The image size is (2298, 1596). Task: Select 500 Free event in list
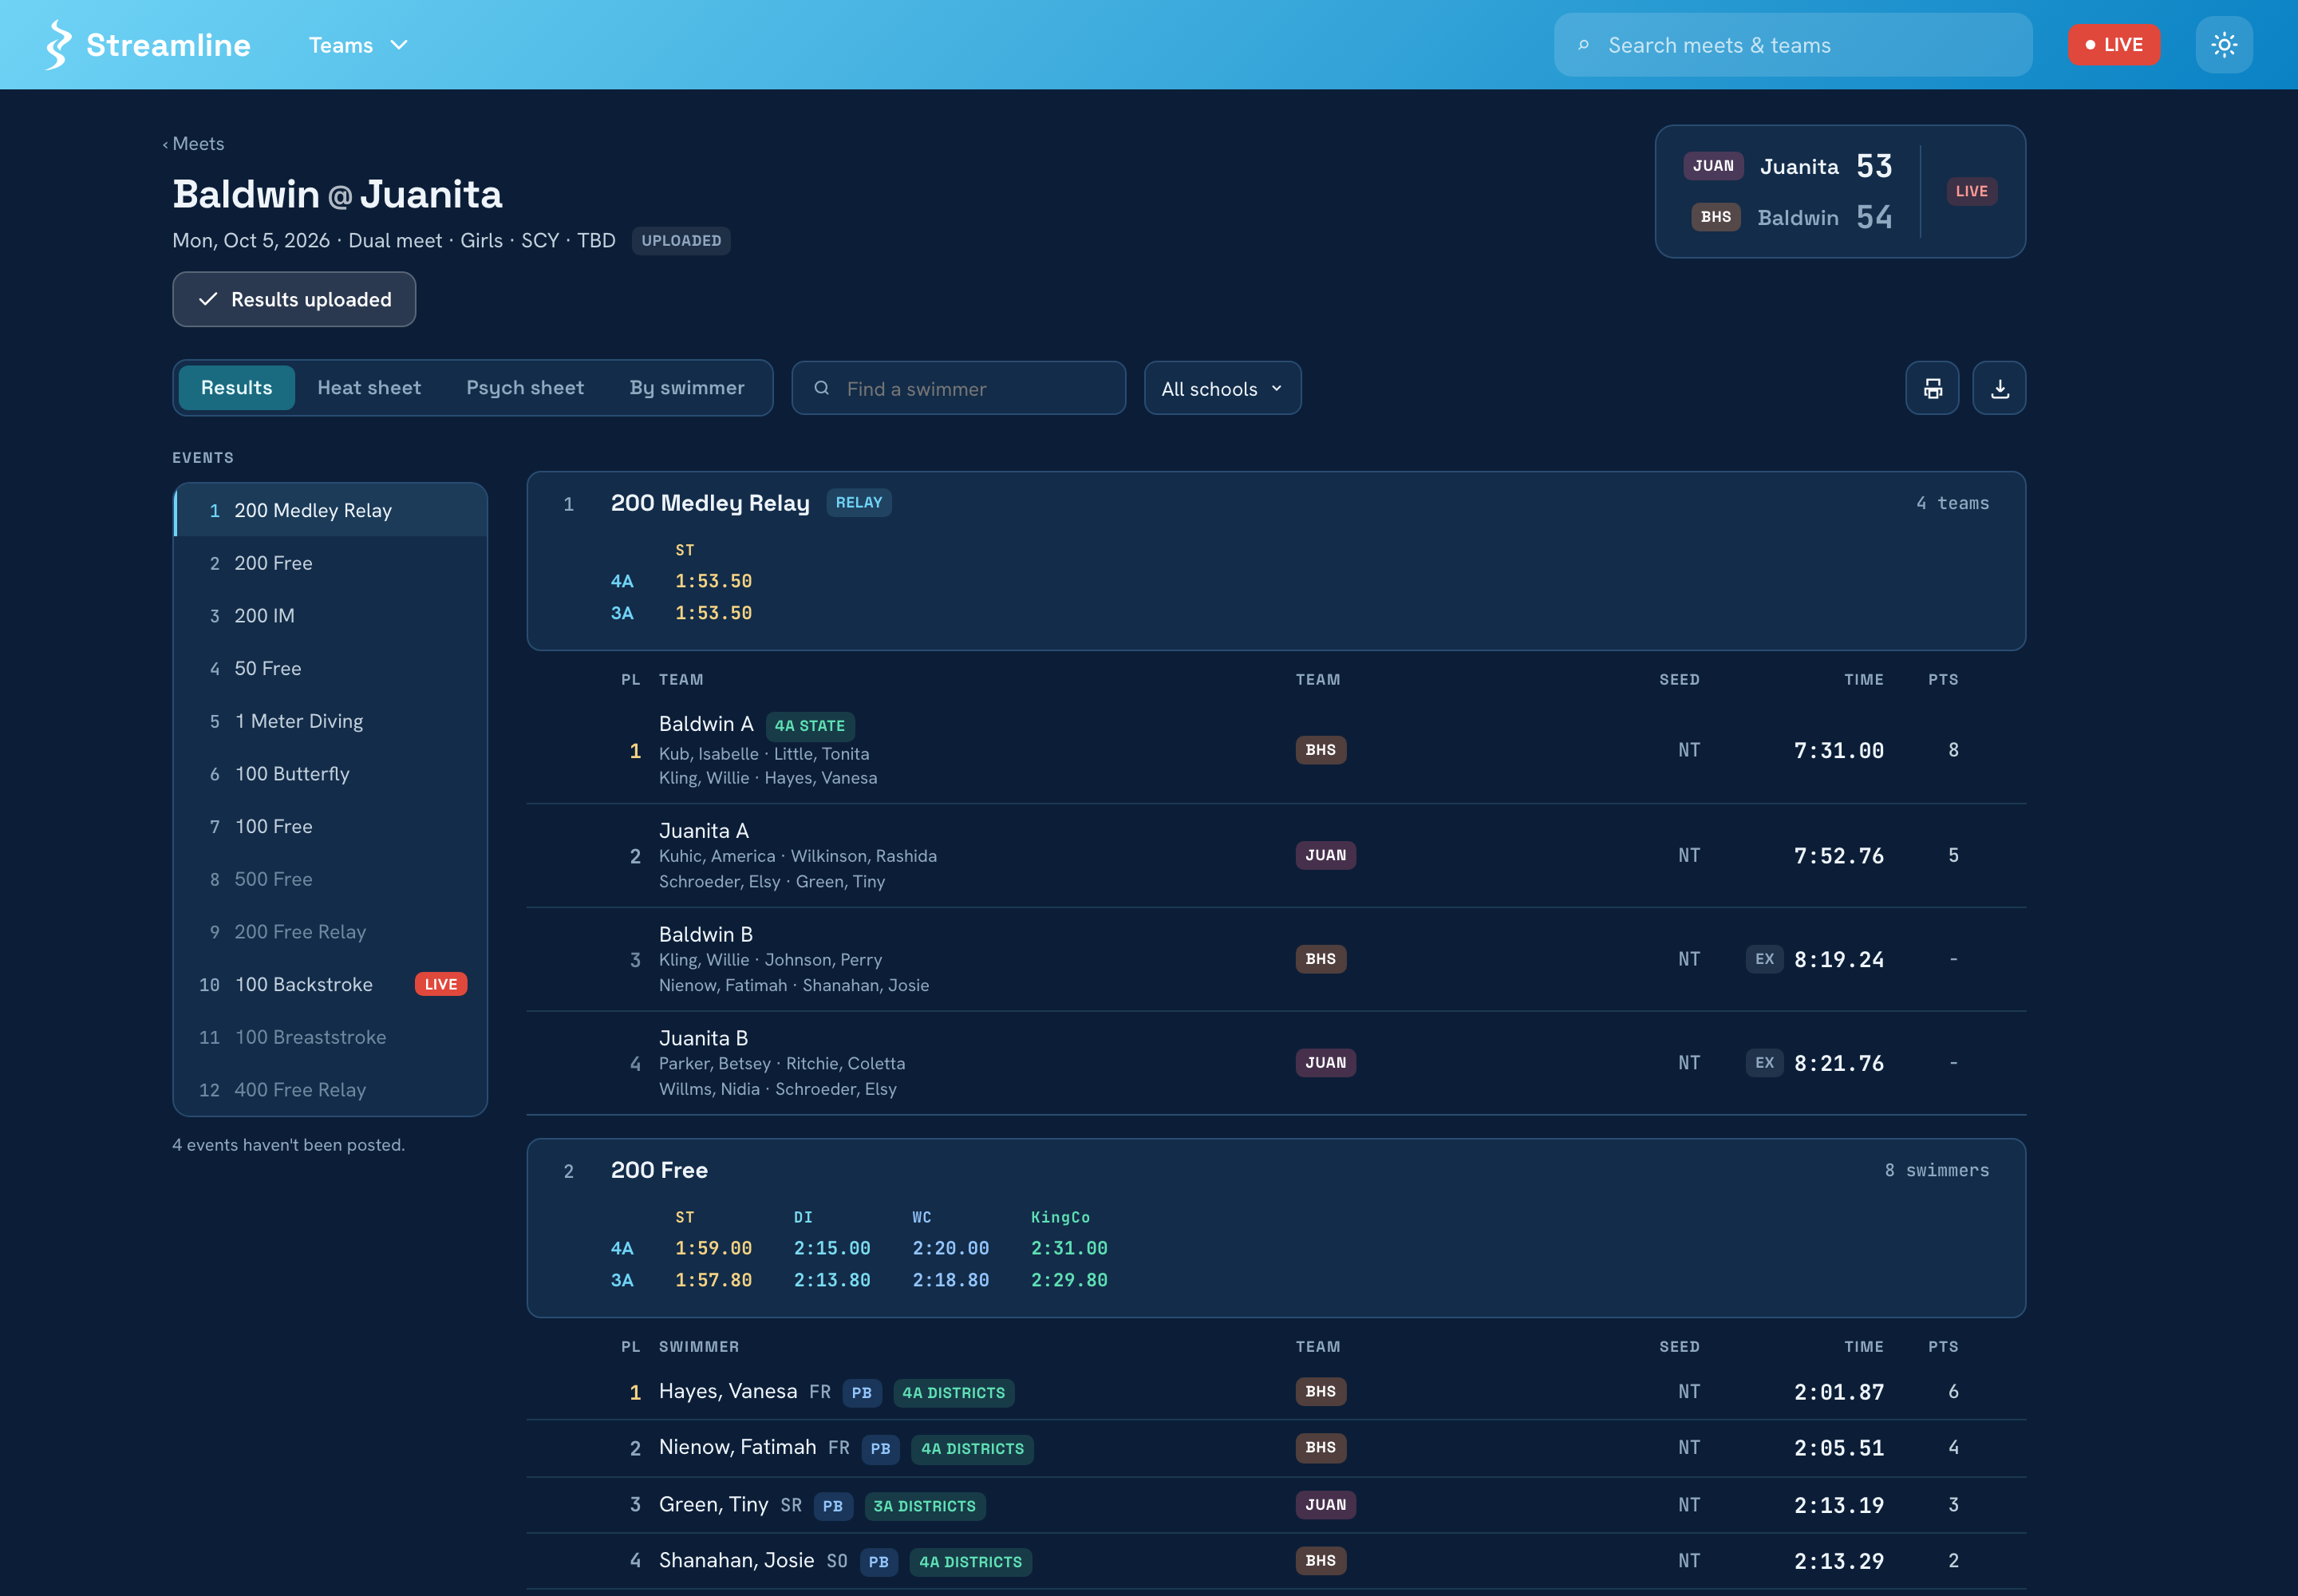(331, 879)
